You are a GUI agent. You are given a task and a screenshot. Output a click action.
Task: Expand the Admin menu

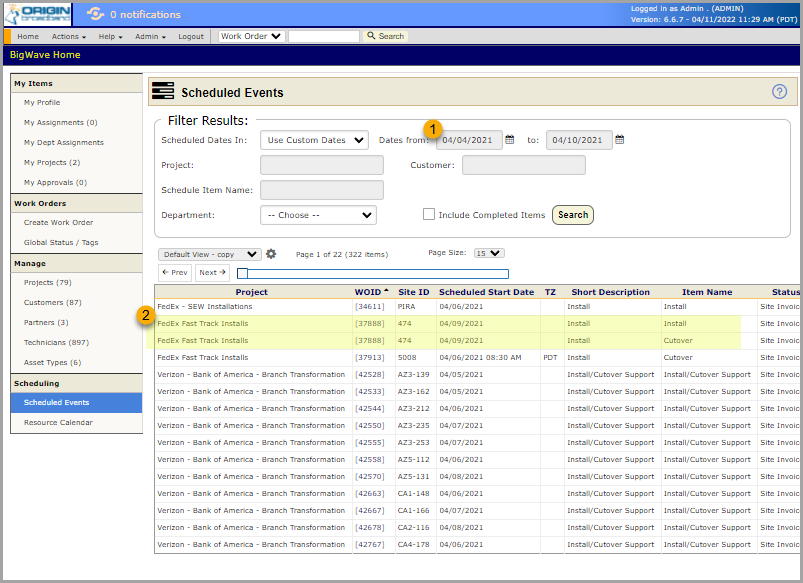tap(150, 36)
